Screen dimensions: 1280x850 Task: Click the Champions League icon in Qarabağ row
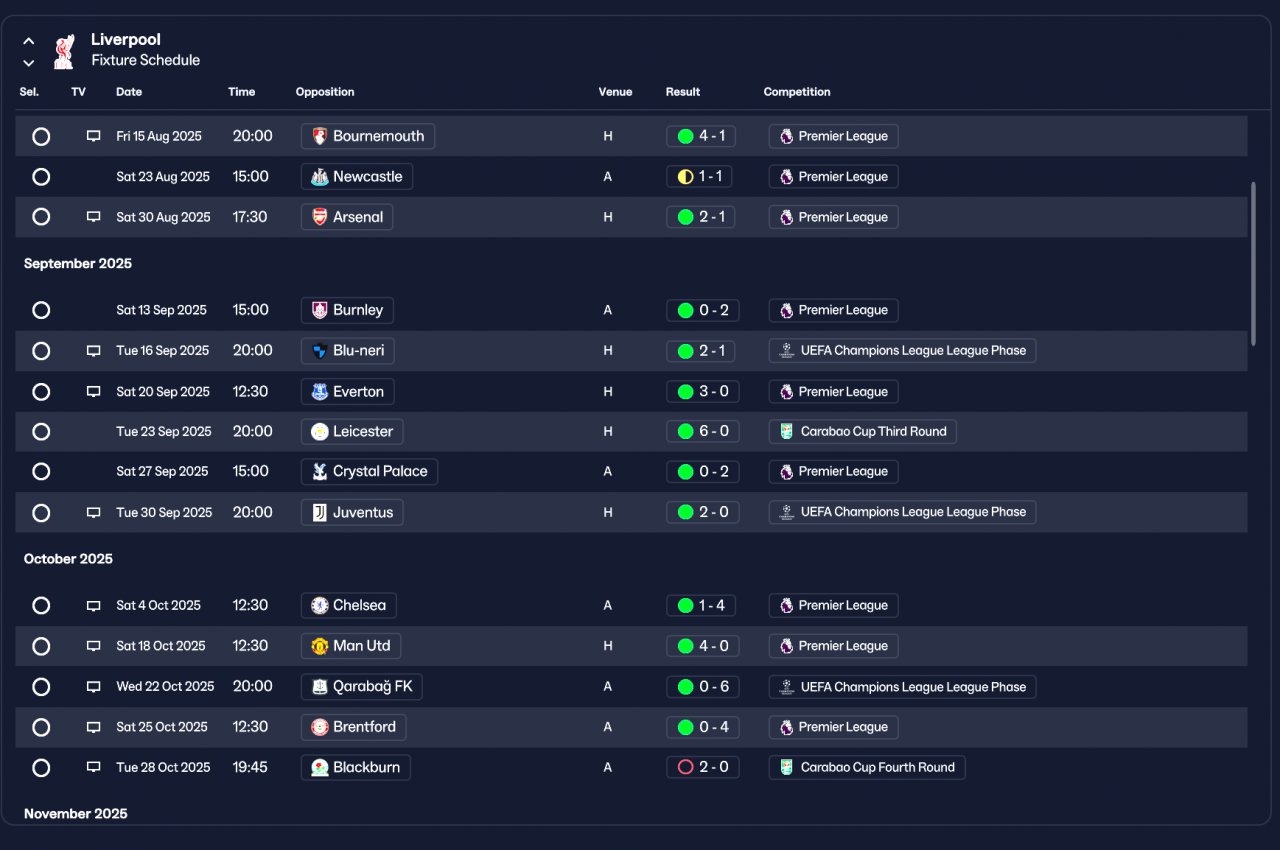pos(787,687)
